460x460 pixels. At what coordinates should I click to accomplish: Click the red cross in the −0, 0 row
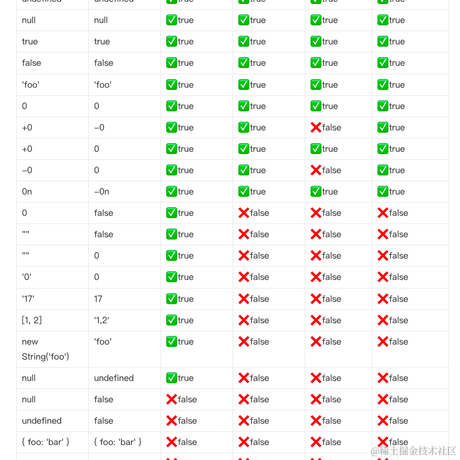[x=316, y=170]
